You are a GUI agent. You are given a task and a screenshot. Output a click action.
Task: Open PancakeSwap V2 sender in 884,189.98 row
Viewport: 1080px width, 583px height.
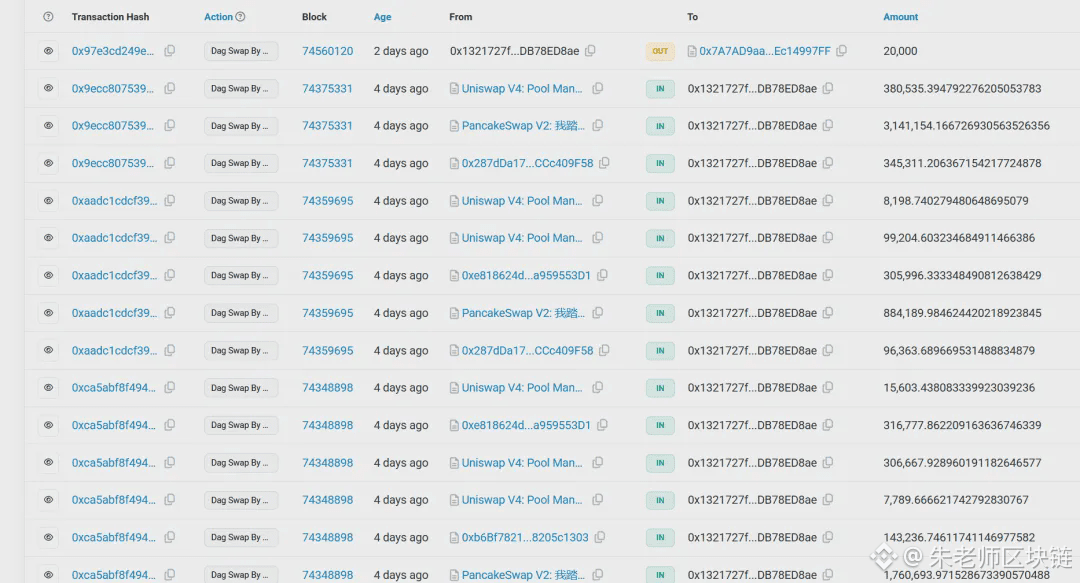[523, 313]
